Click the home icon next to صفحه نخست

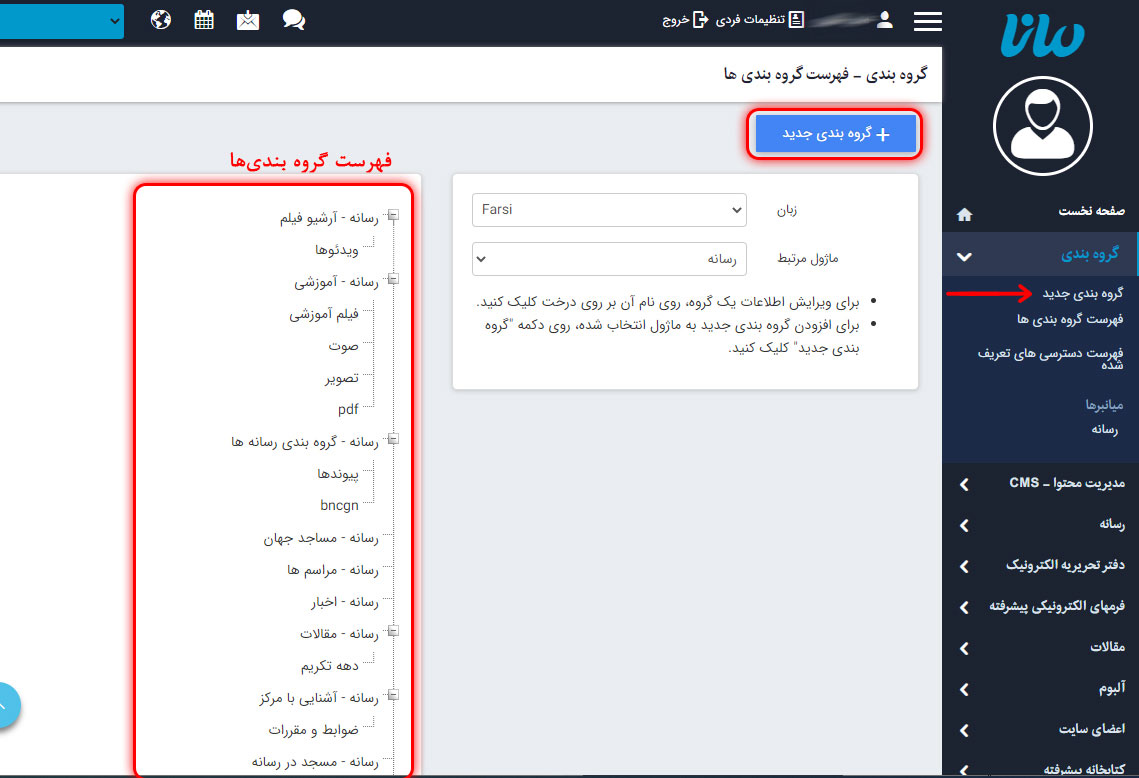tap(962, 213)
